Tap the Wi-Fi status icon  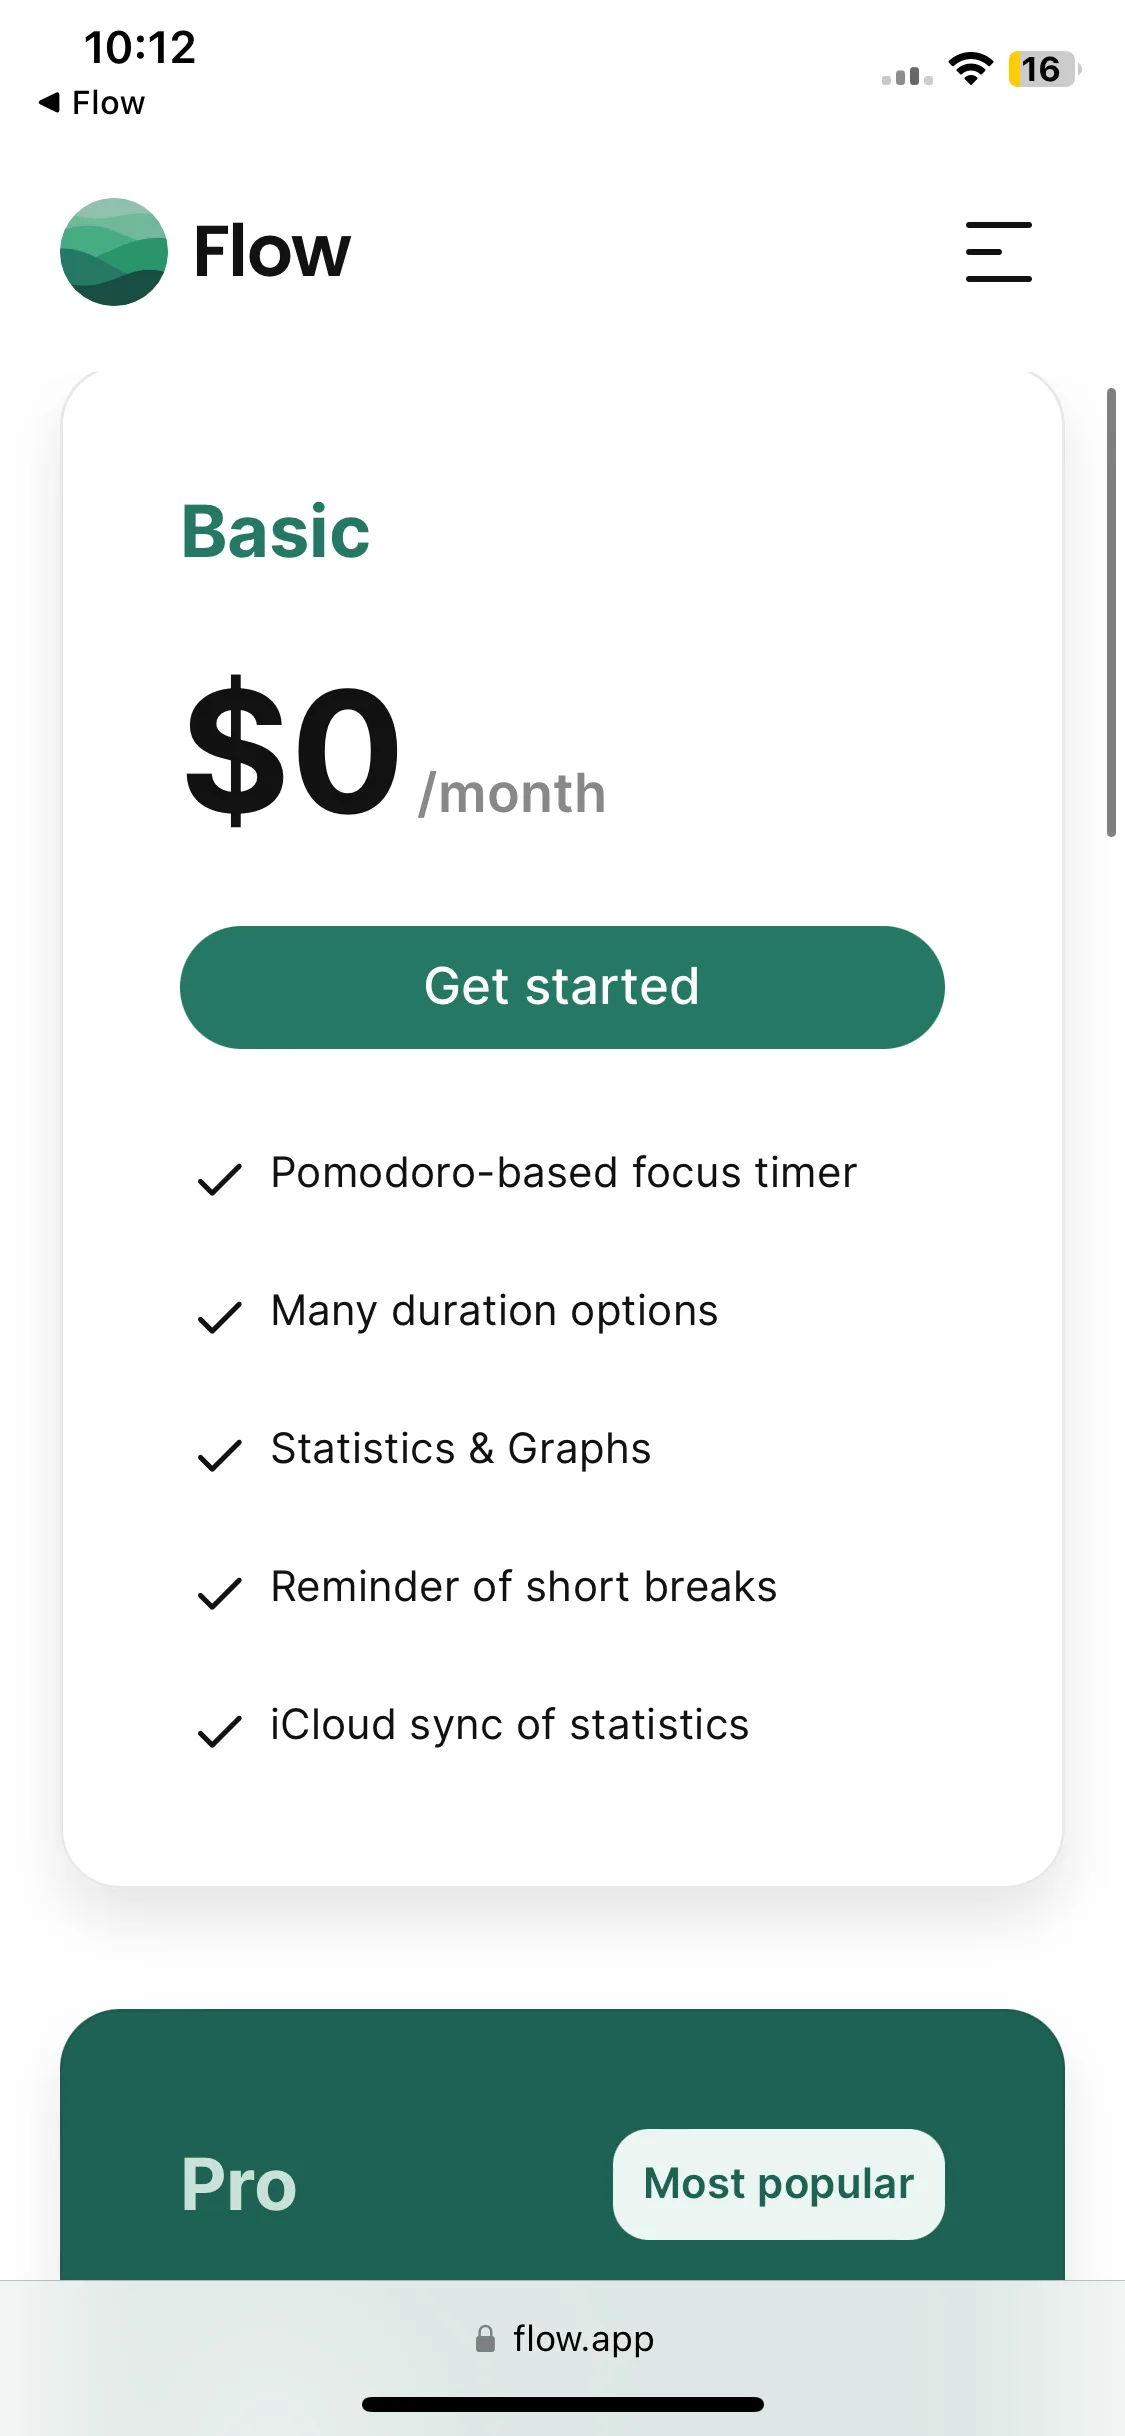coord(970,69)
